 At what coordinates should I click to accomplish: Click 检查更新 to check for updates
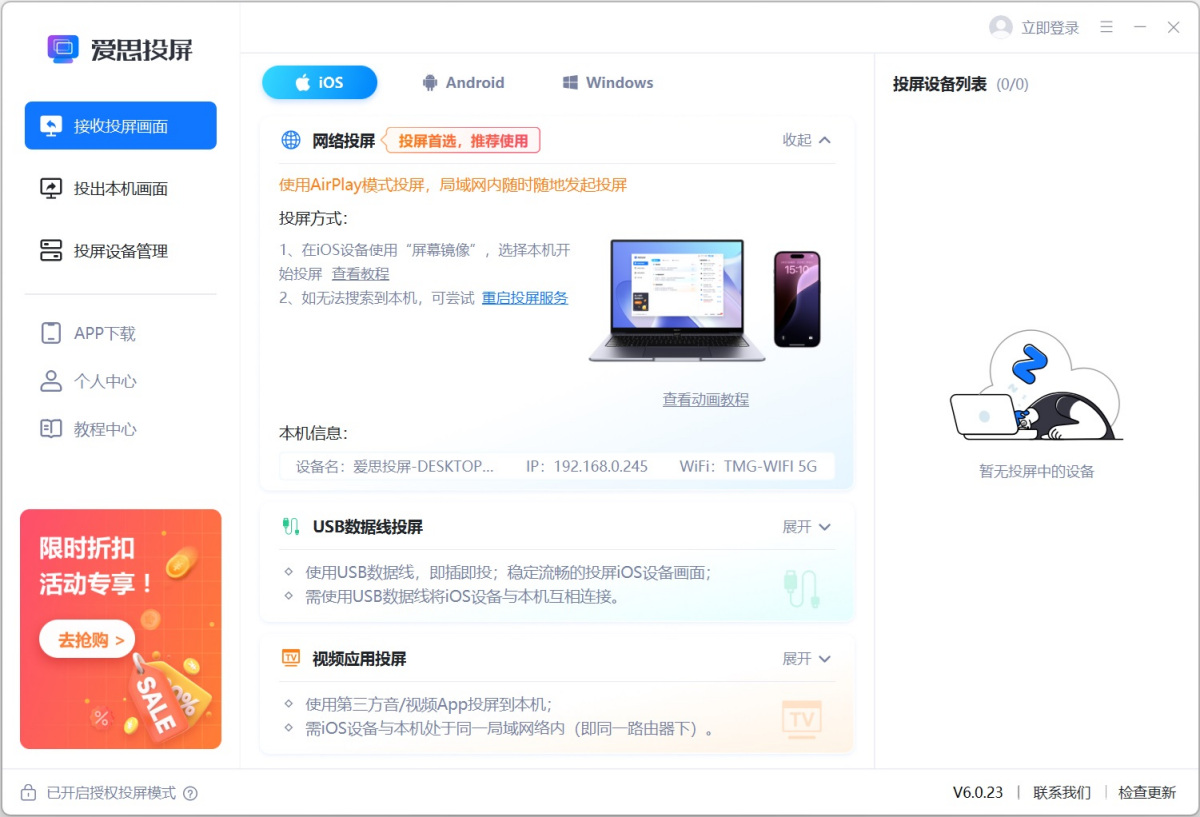1146,793
